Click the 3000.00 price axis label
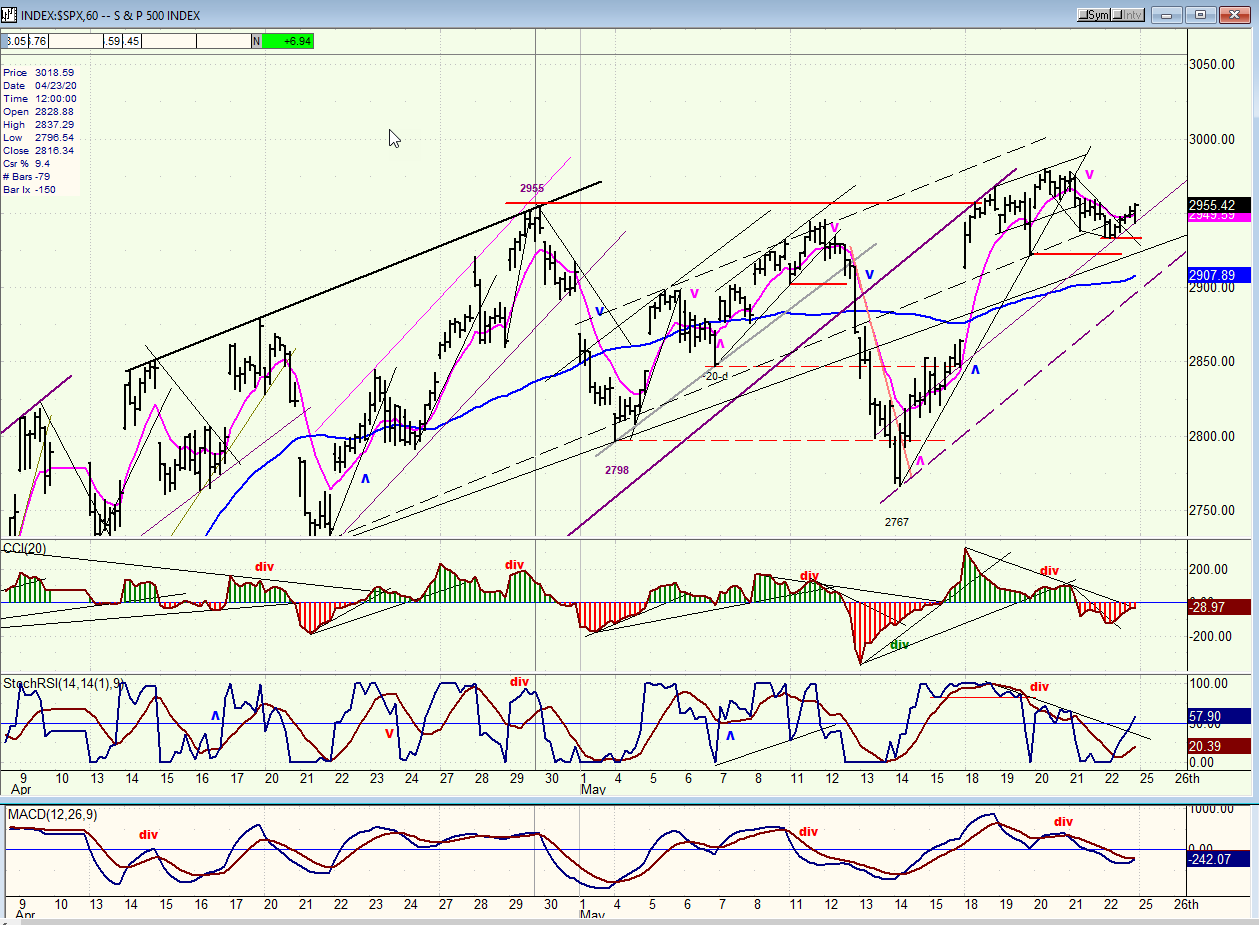The width and height of the screenshot is (1259, 925). tap(1212, 139)
